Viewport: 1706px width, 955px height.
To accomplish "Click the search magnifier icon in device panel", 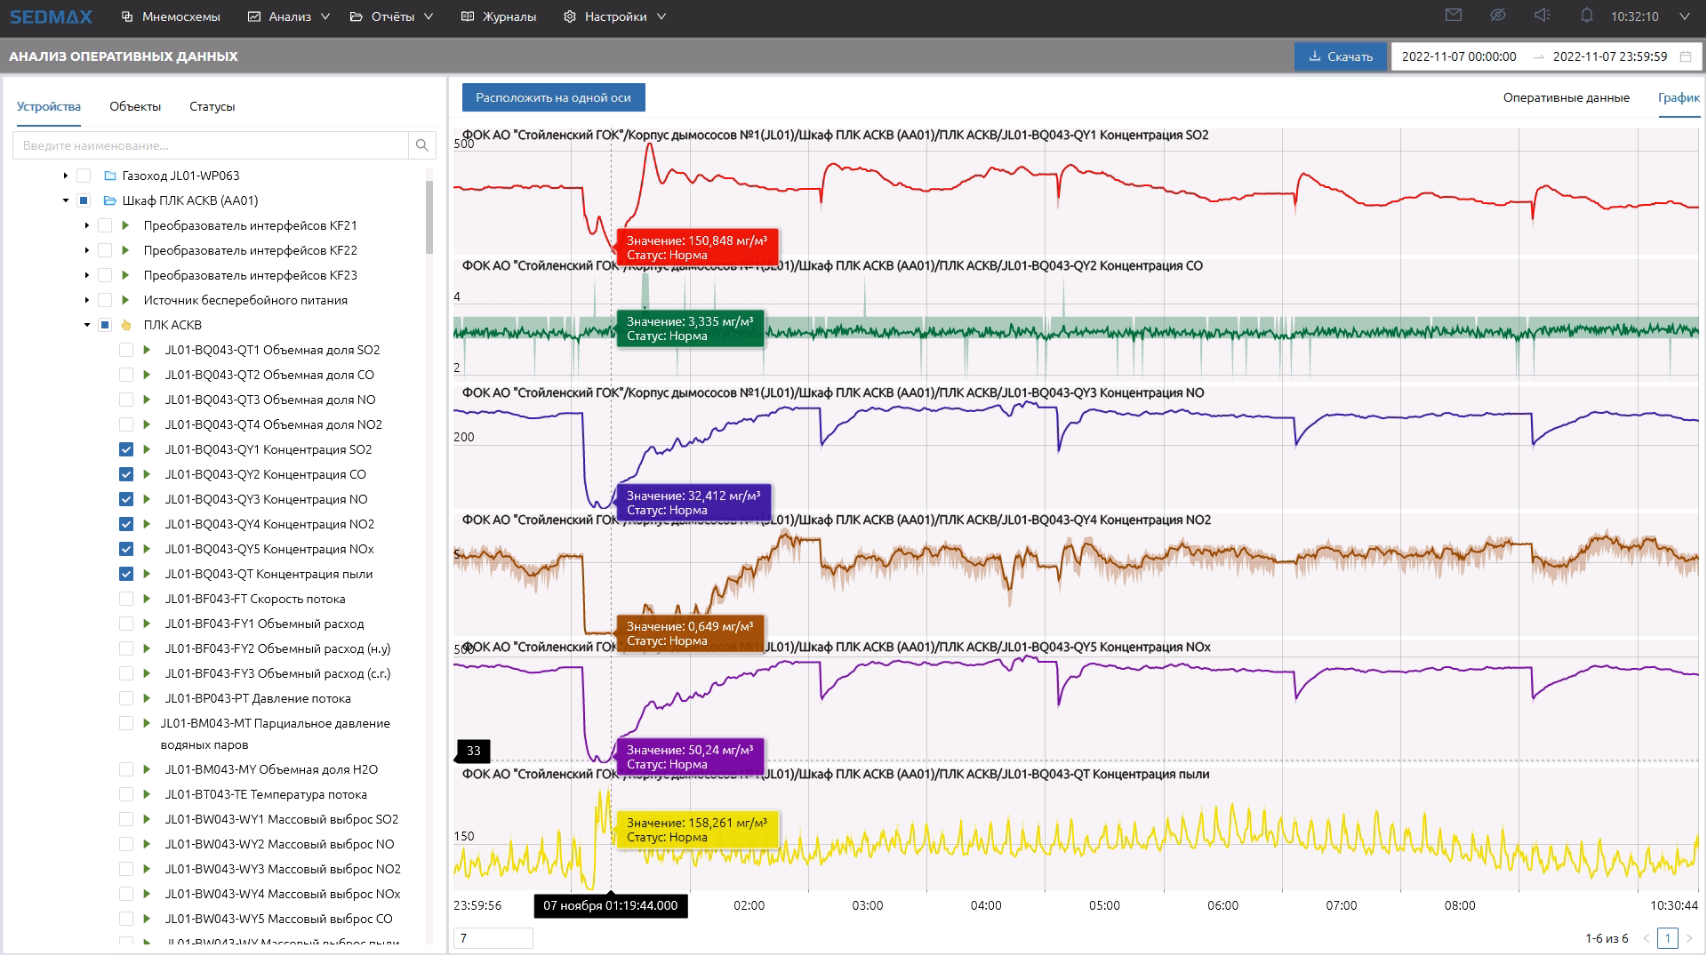I will (x=422, y=145).
